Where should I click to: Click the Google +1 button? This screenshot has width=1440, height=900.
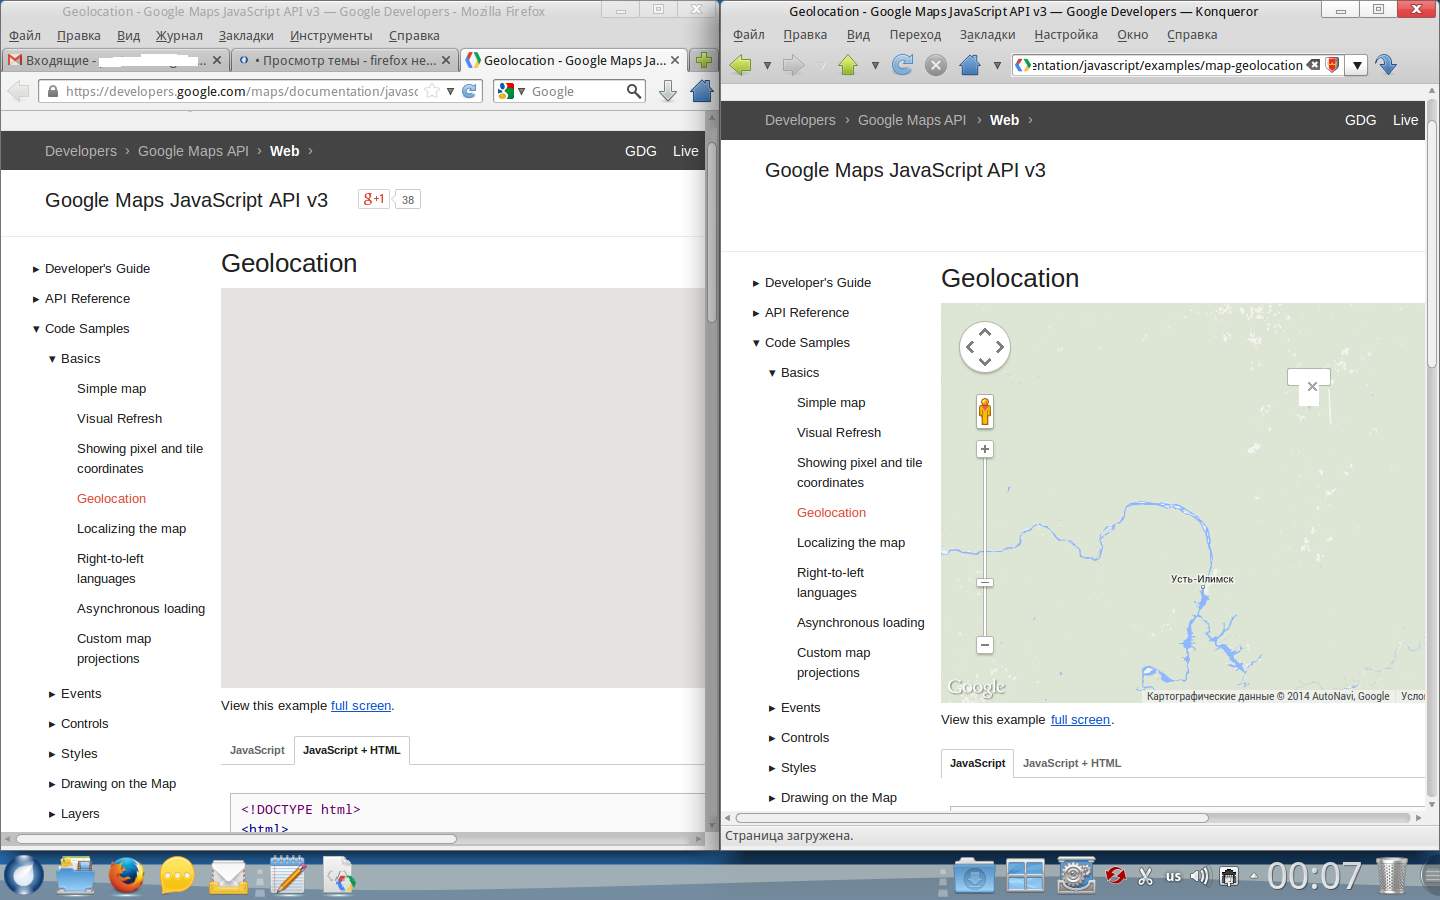[374, 199]
